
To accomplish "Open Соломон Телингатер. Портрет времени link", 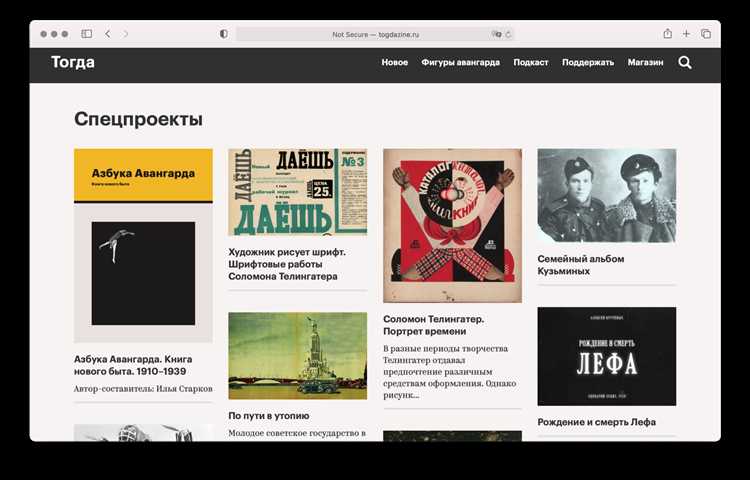I will (x=433, y=325).
